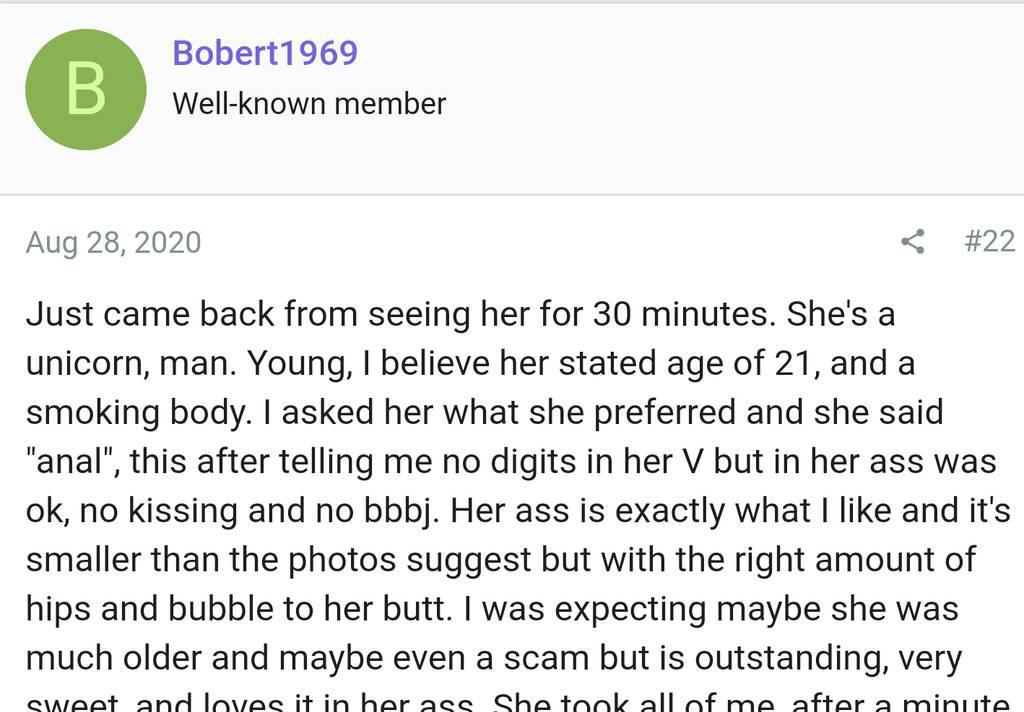Image resolution: width=1024 pixels, height=712 pixels.
Task: Open the Bobert1969 username profile link
Action: click(x=265, y=53)
